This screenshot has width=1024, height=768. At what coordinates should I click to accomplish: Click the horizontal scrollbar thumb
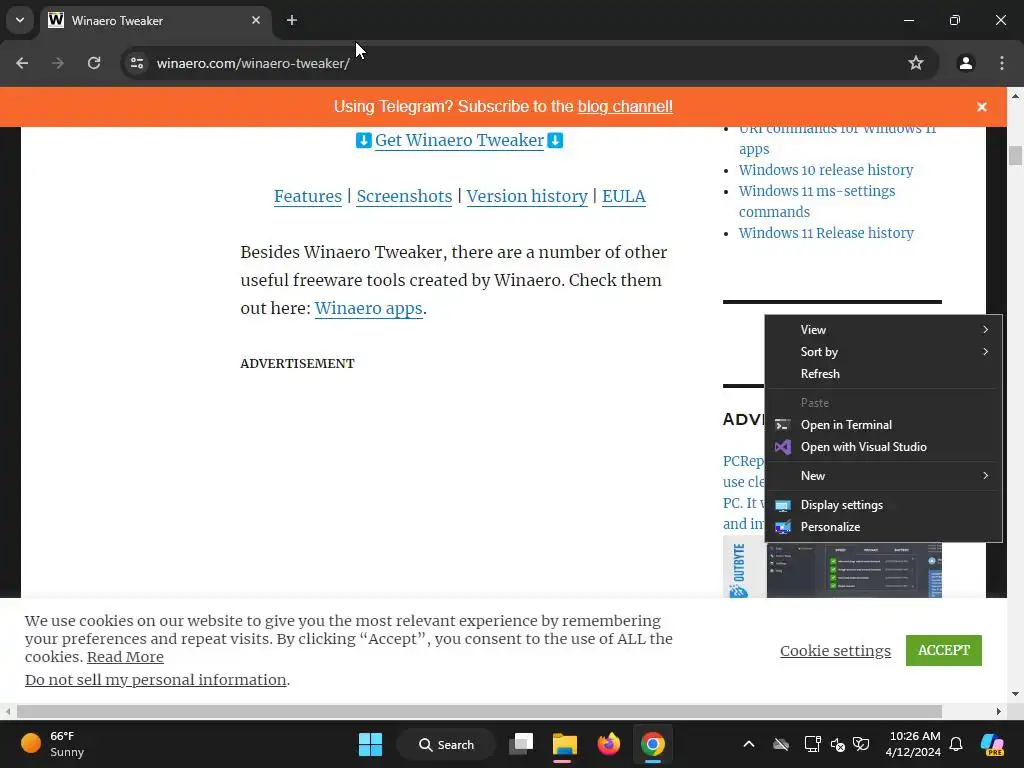pyautogui.click(x=479, y=711)
